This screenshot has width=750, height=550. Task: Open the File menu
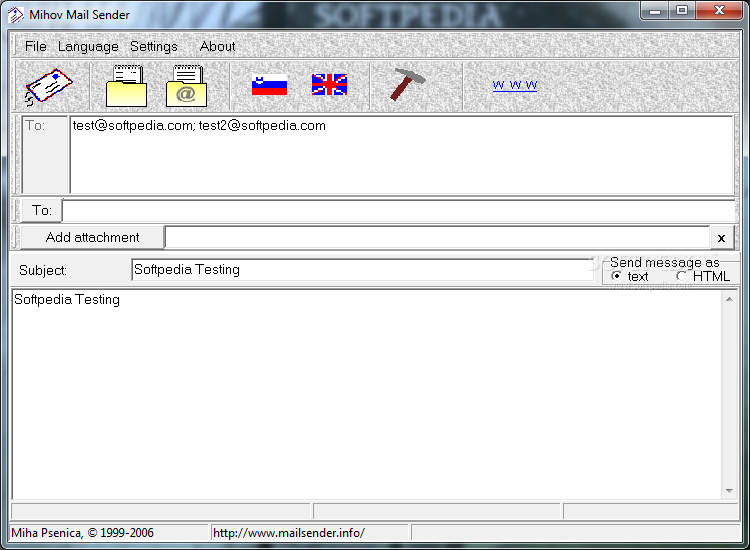pyautogui.click(x=35, y=46)
